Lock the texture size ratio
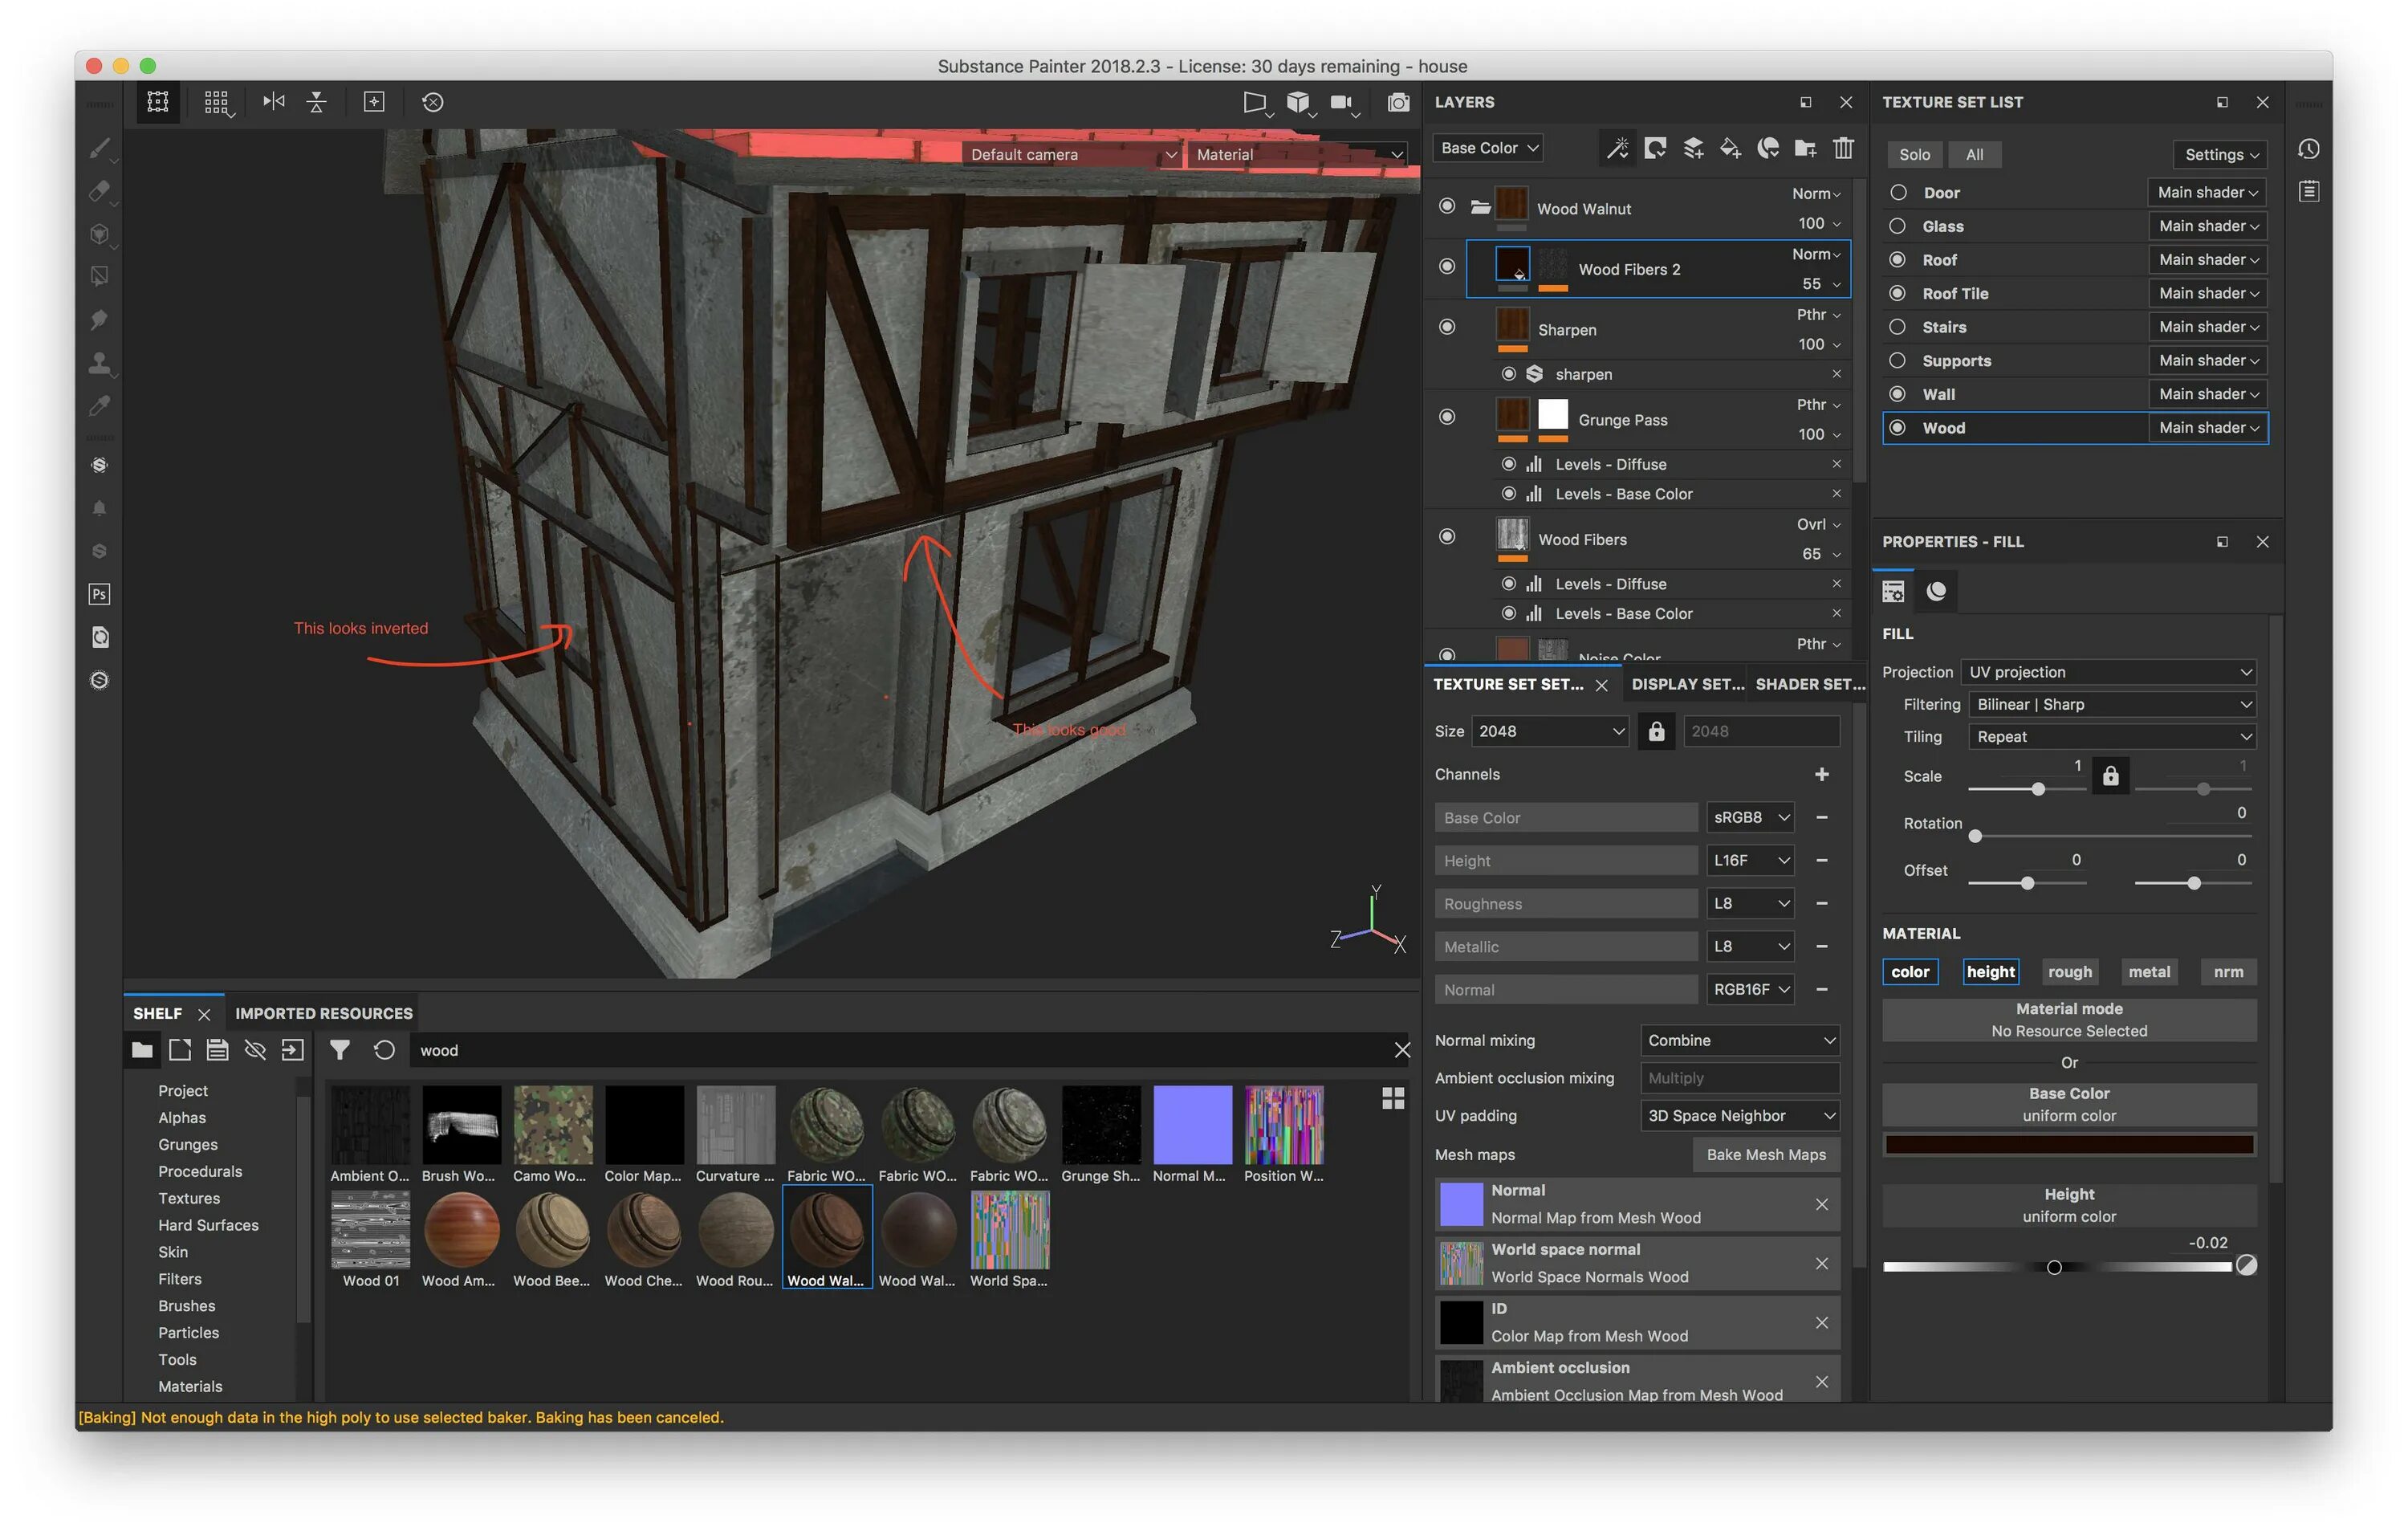 tap(1656, 731)
